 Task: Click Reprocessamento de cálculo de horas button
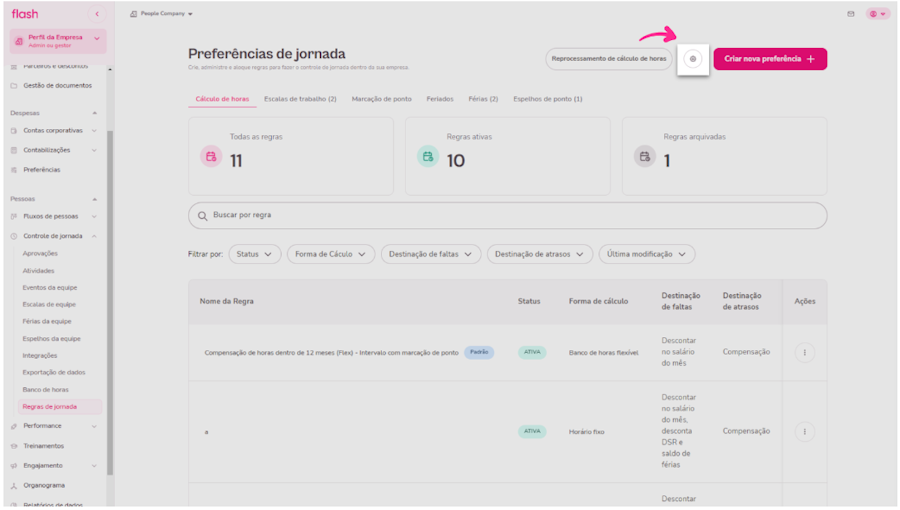608,59
